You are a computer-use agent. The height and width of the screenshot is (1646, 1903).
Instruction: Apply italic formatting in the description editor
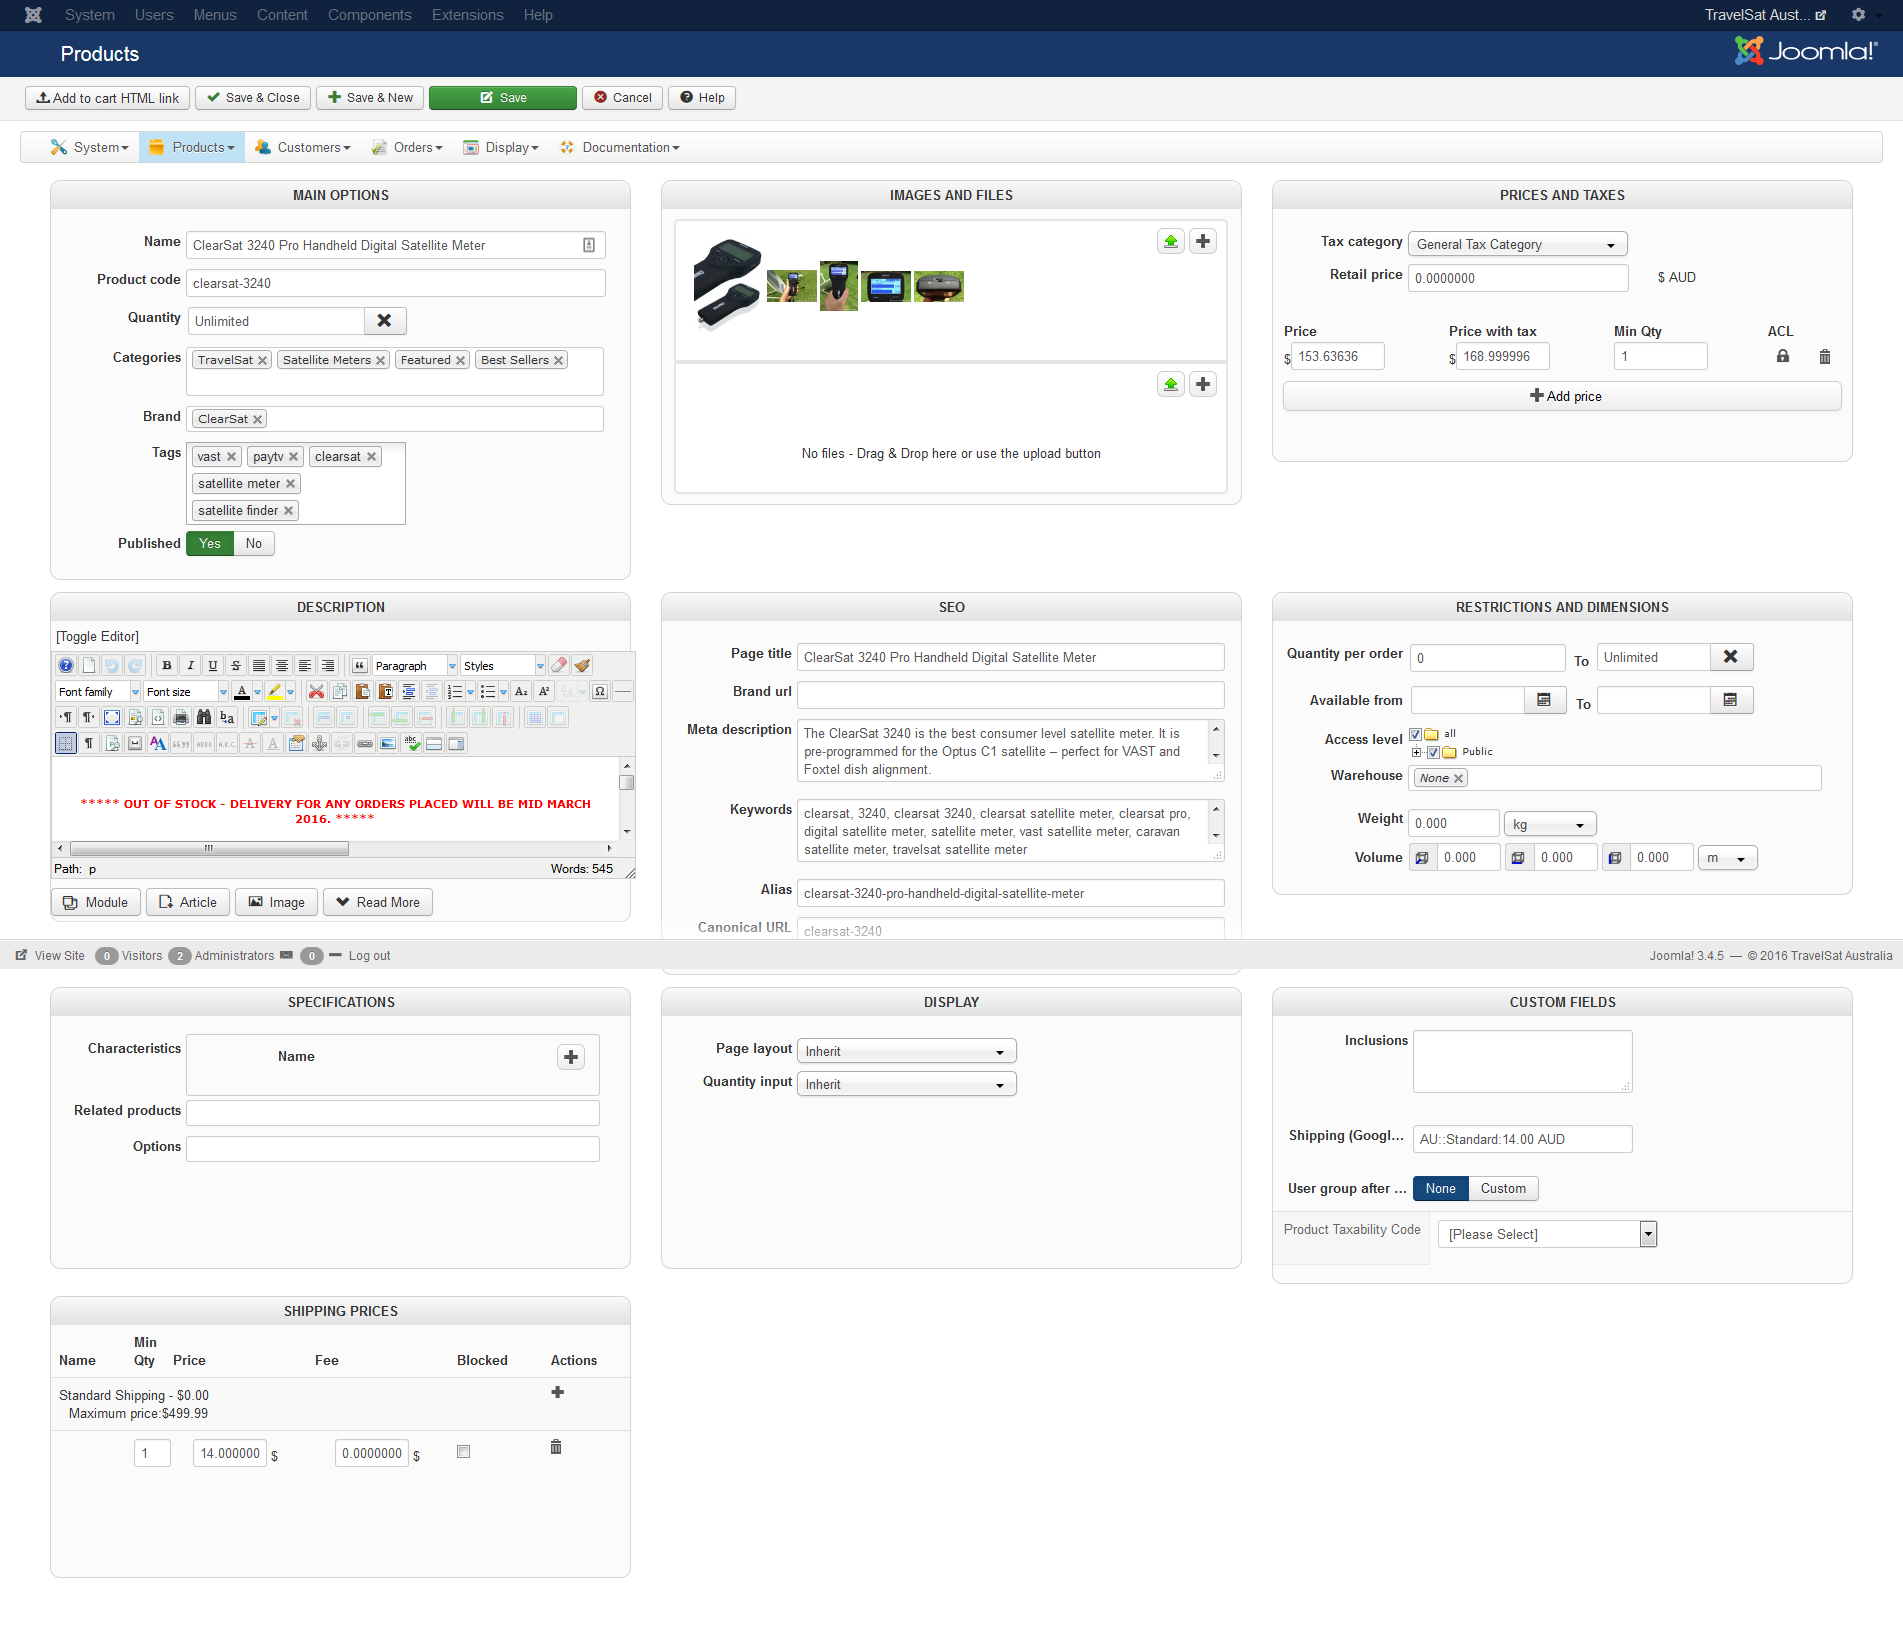click(190, 666)
